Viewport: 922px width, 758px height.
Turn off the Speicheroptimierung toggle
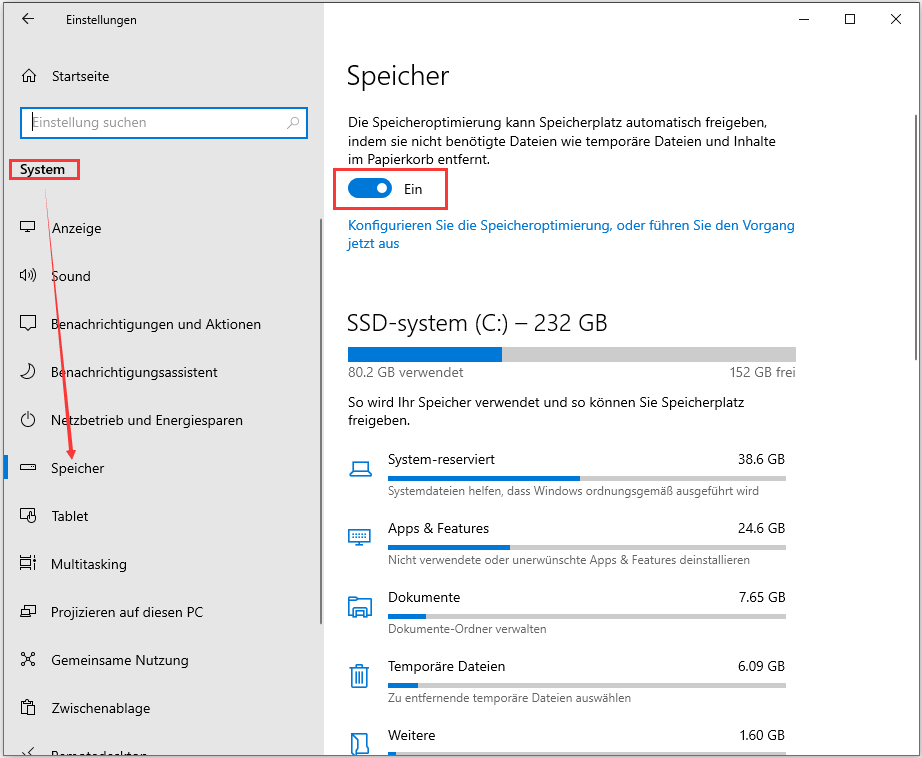pos(370,188)
